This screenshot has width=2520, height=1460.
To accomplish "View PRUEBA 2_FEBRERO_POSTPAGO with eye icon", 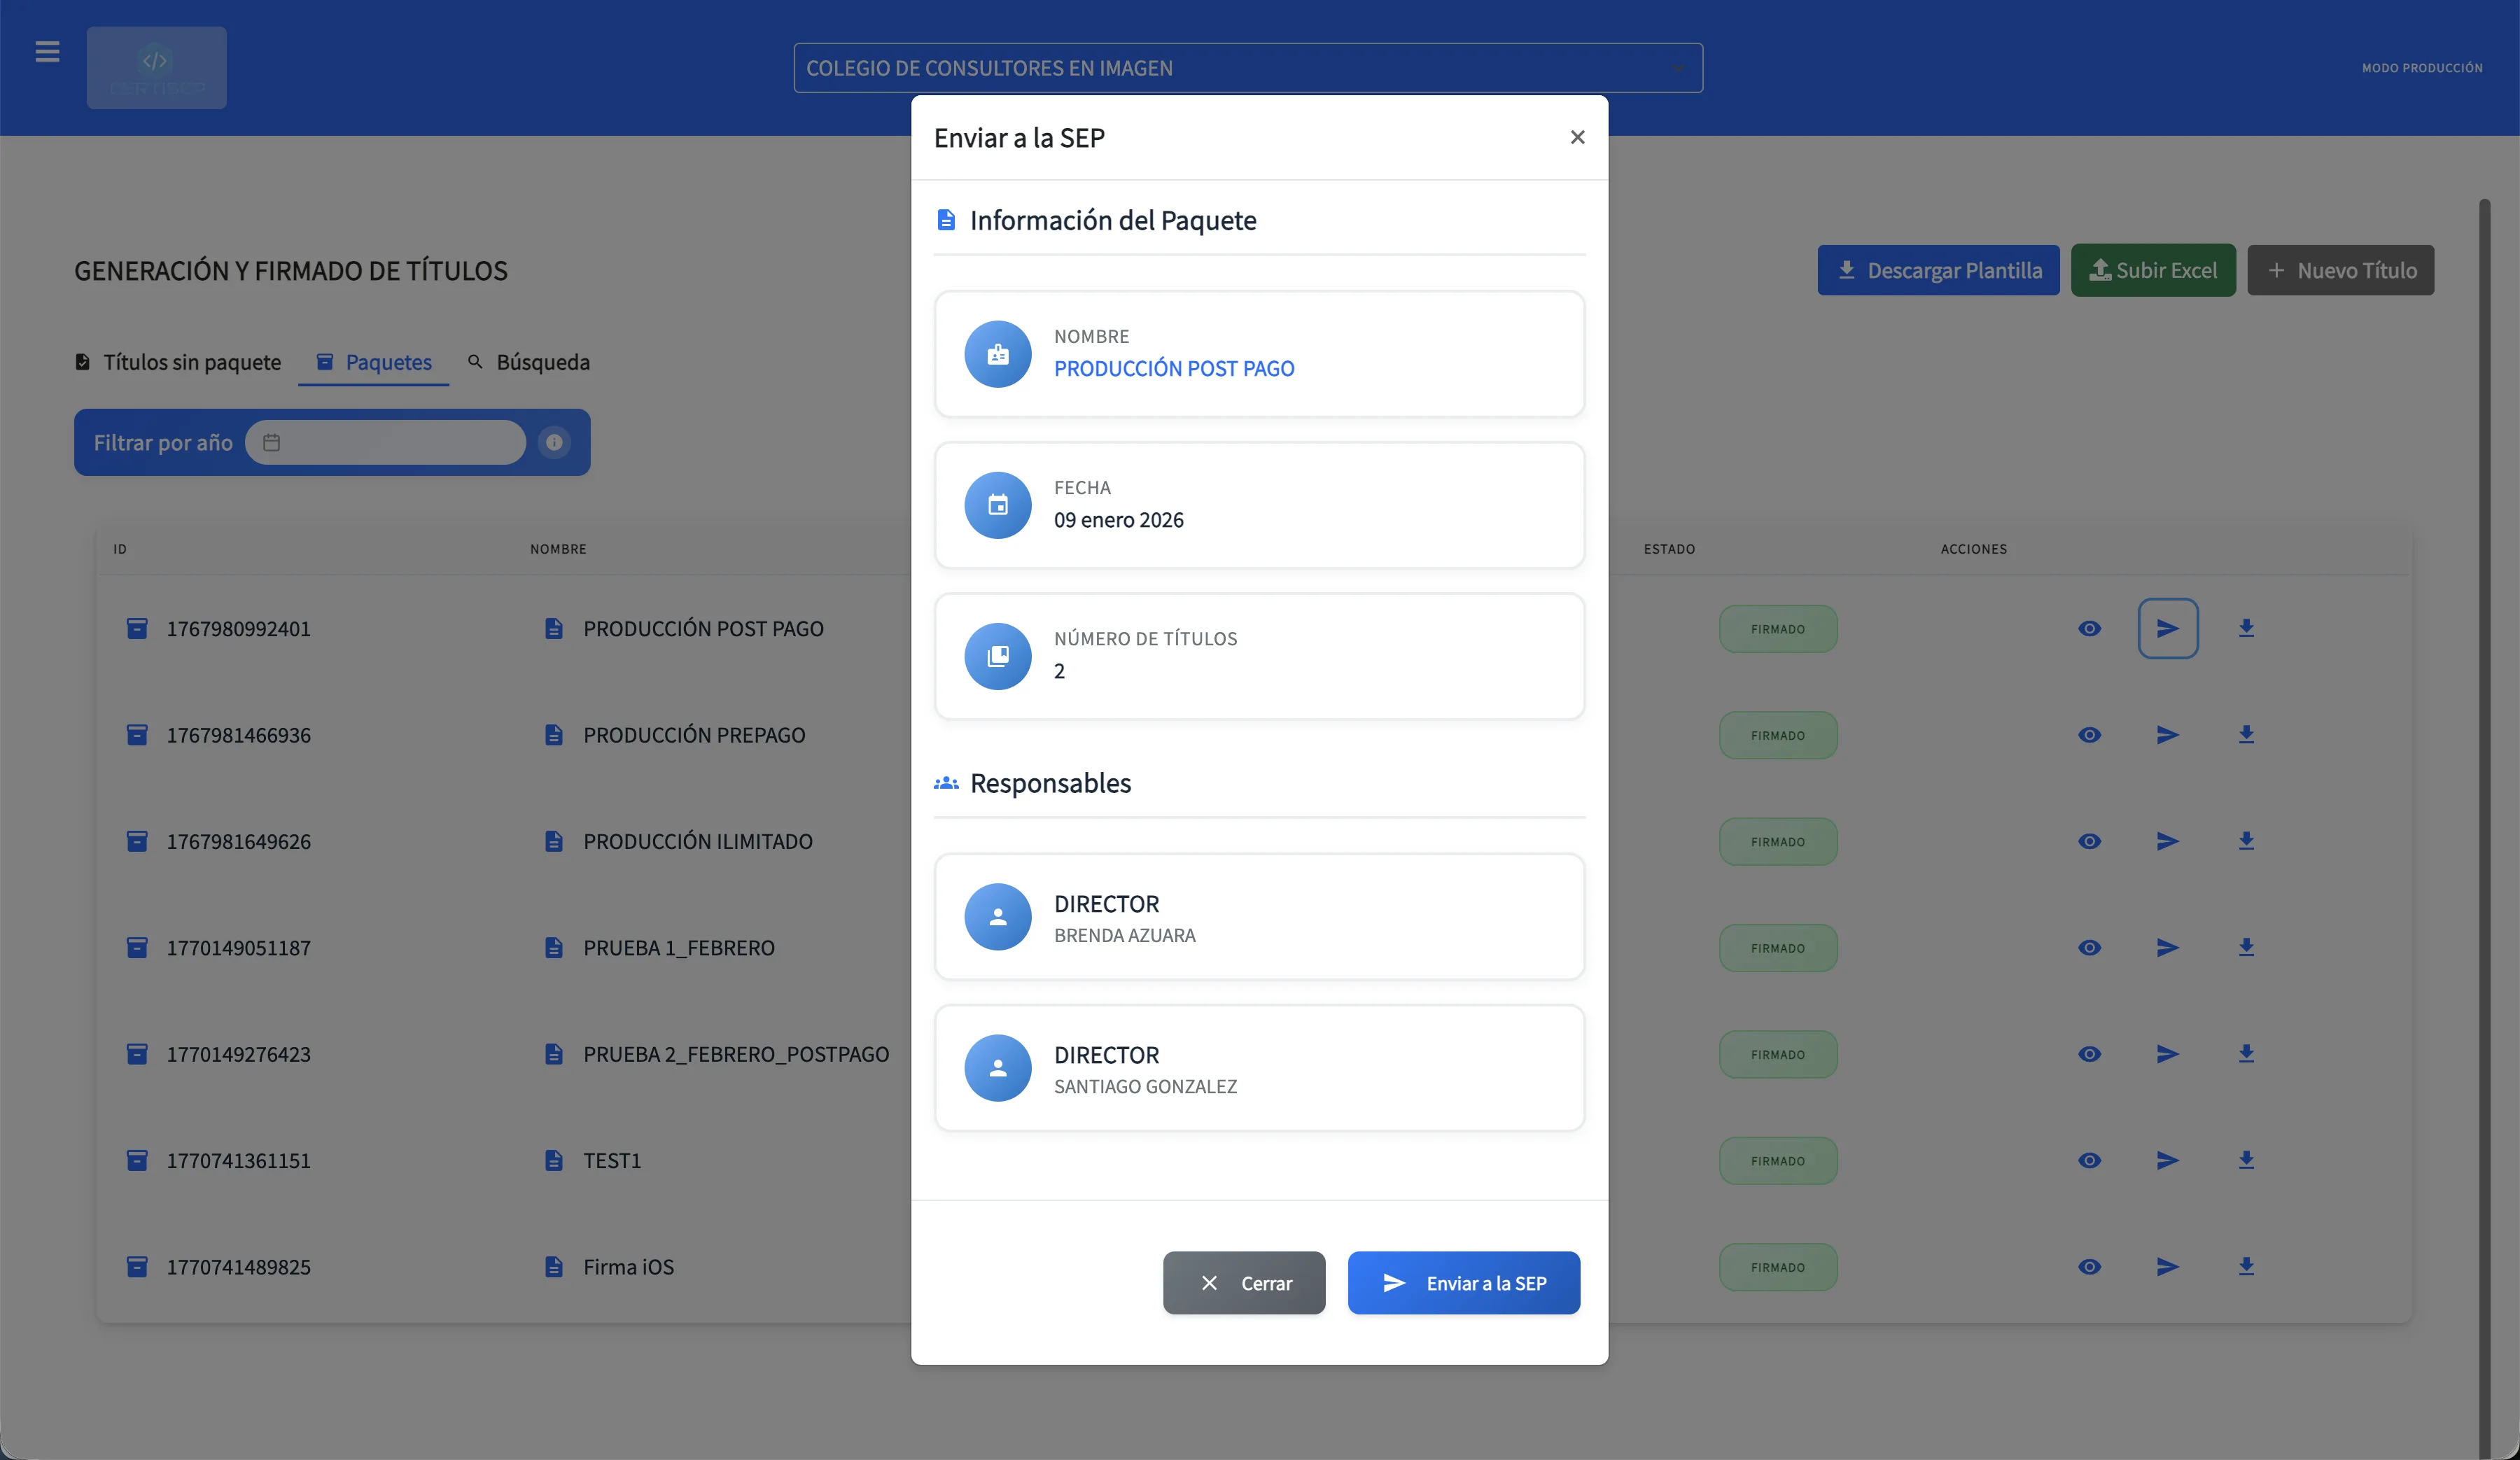I will pyautogui.click(x=2089, y=1054).
